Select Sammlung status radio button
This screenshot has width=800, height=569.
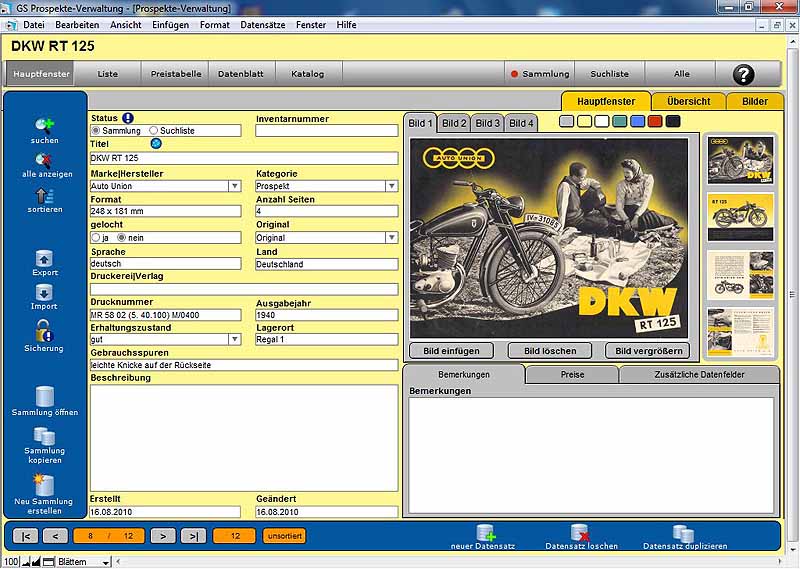(x=95, y=131)
